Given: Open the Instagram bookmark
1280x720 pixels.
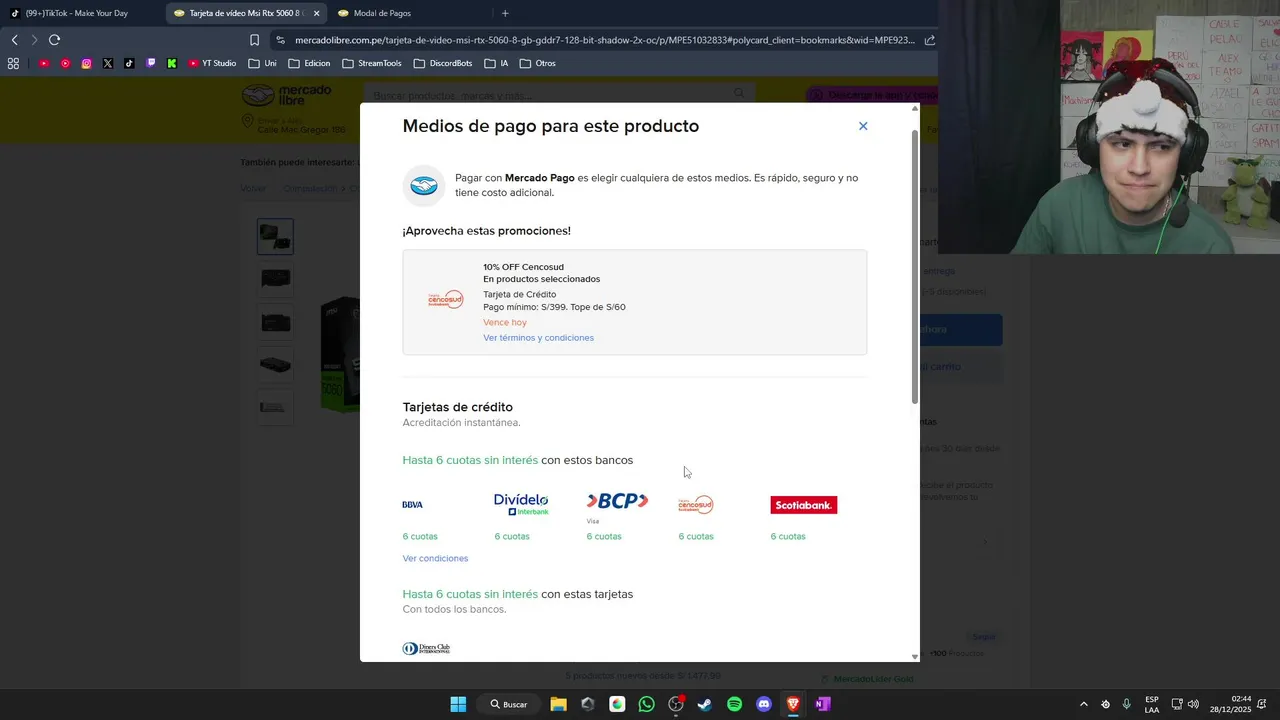Looking at the screenshot, I should 87,63.
